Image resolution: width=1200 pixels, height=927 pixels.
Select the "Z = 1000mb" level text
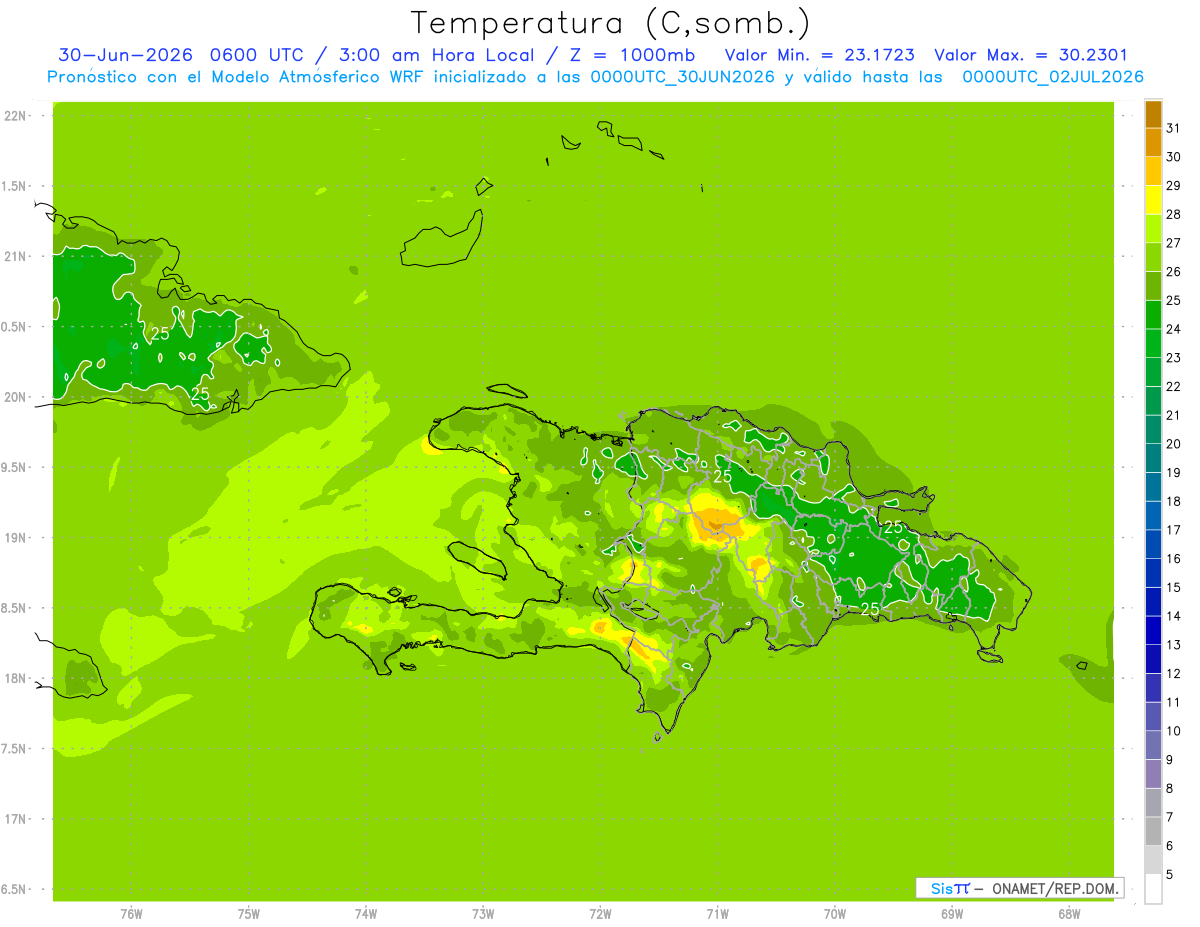pos(632,55)
